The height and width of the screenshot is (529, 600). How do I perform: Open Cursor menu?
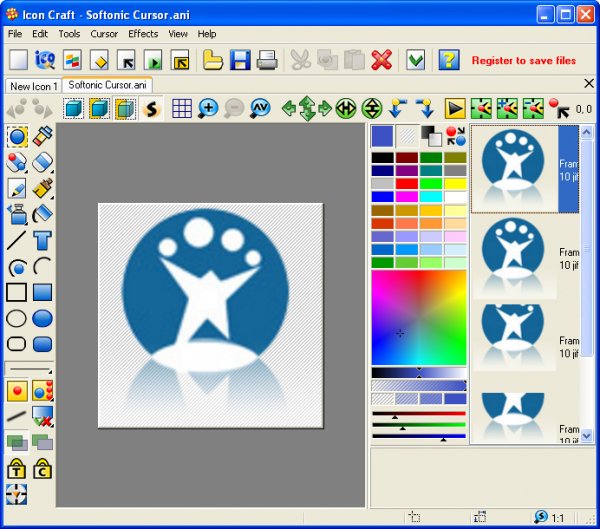104,34
